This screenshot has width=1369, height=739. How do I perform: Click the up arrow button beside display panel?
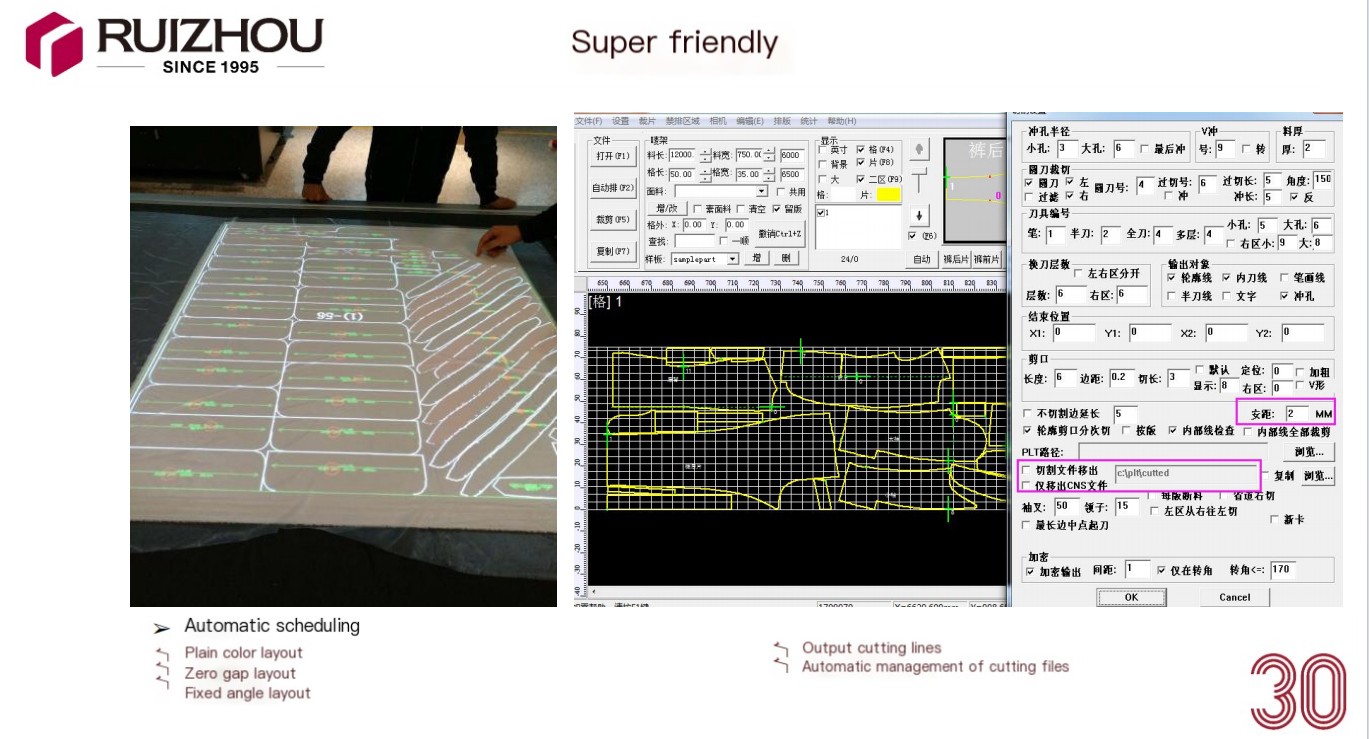[x=920, y=150]
